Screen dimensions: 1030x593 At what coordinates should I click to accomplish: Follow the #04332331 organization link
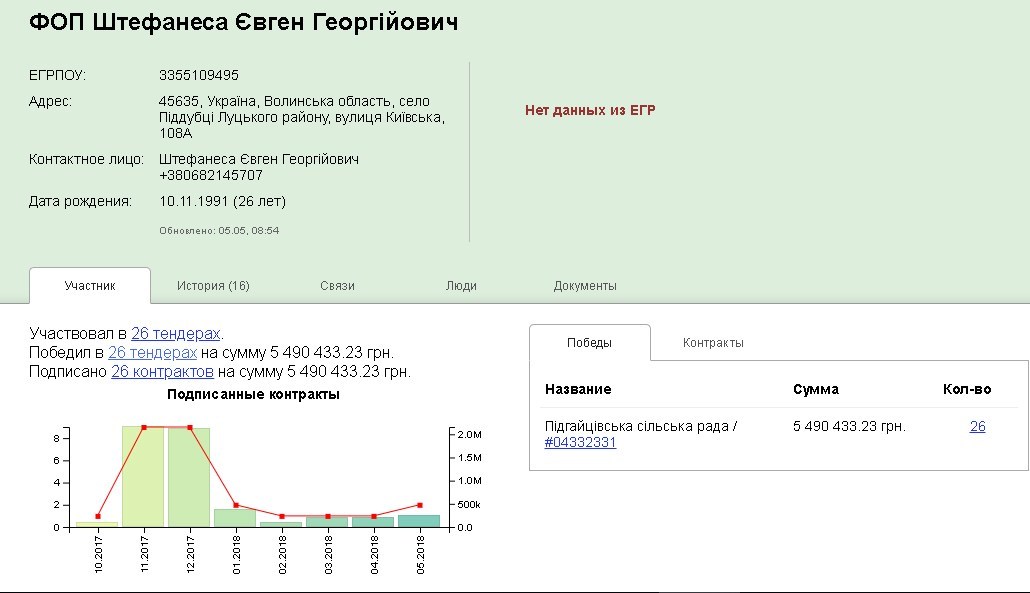(580, 443)
